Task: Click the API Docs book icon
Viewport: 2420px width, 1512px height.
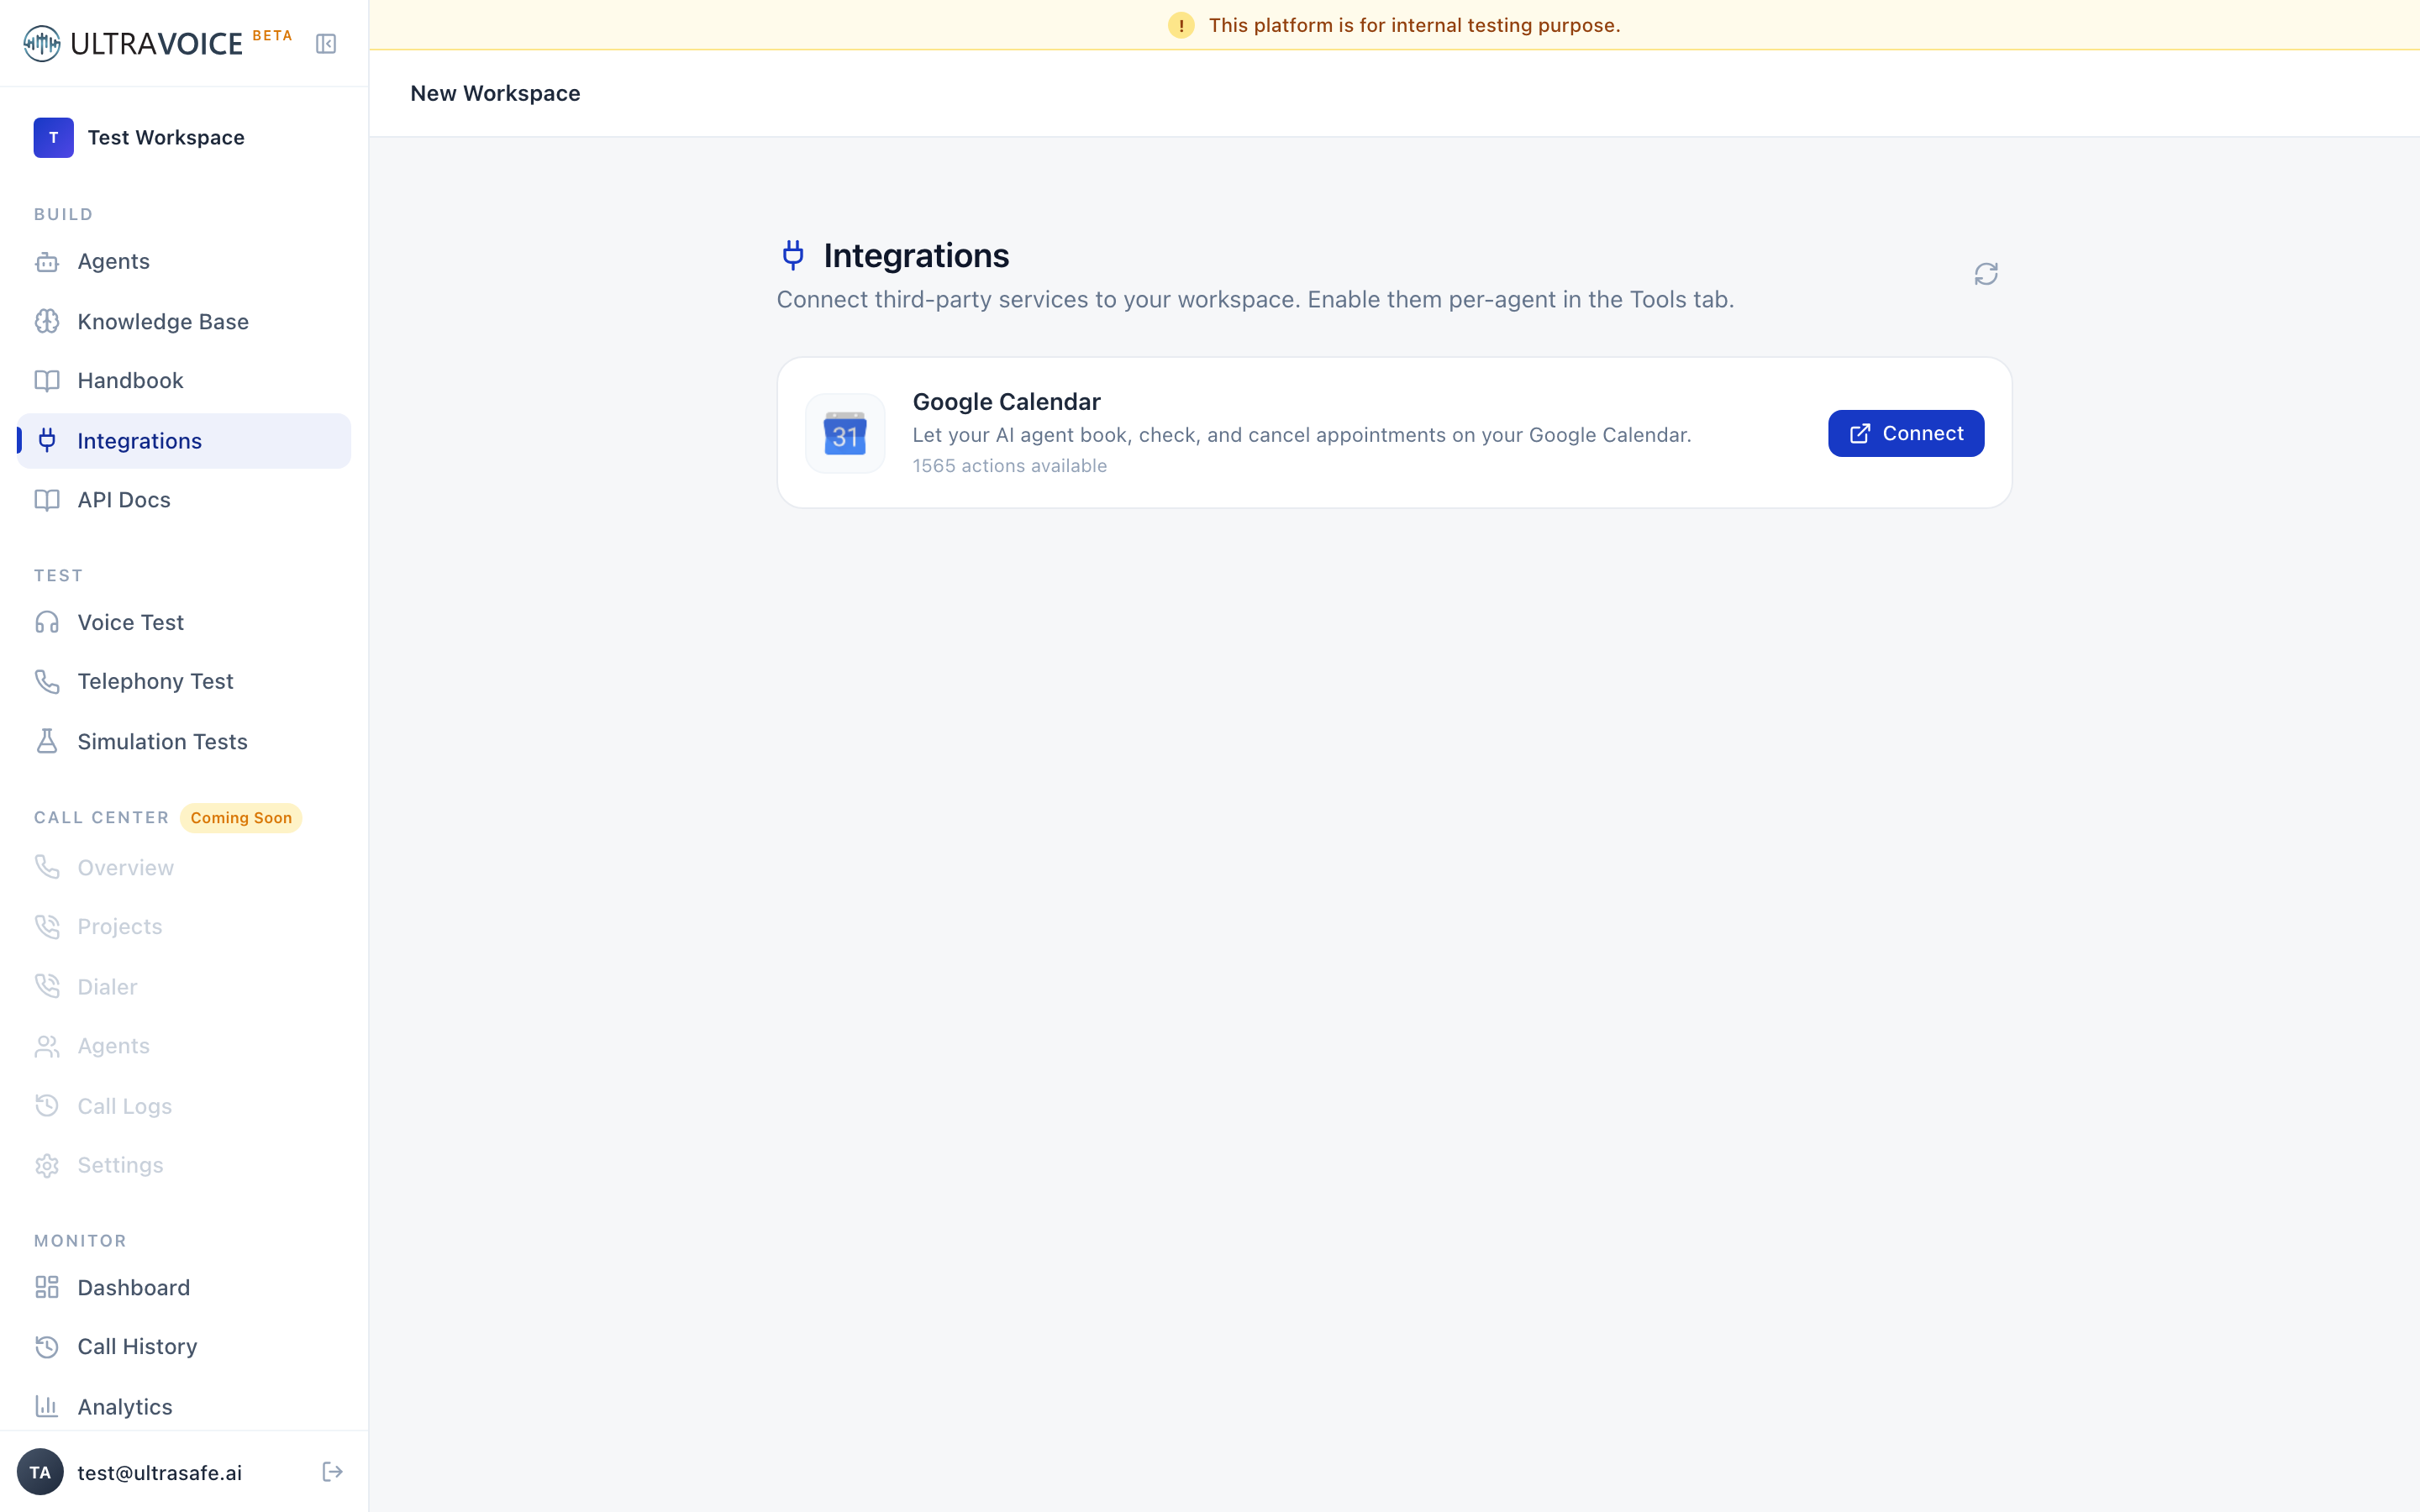Action: coord(47,500)
